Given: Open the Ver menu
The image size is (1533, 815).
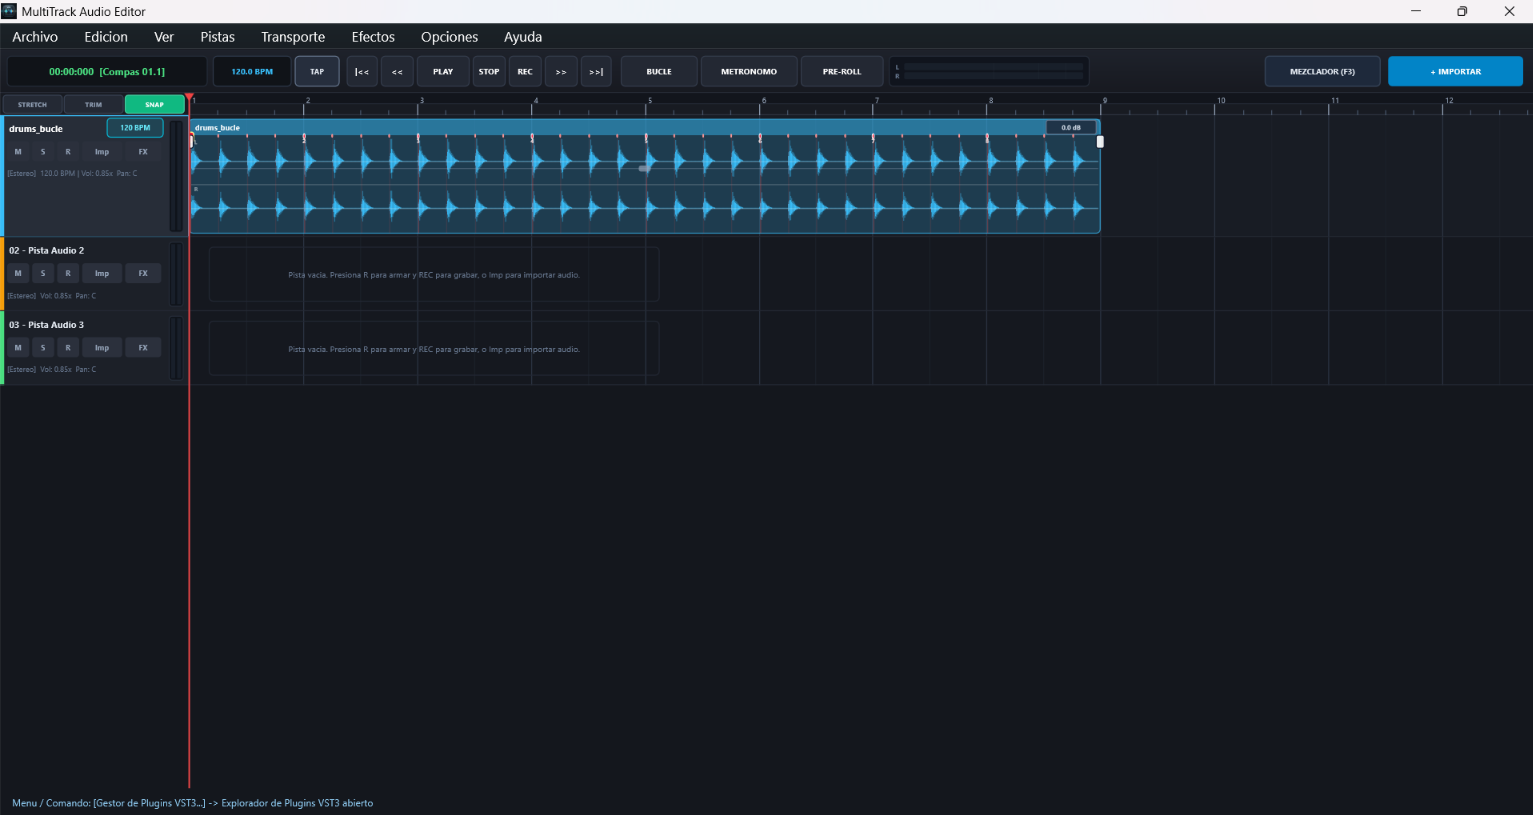Looking at the screenshot, I should point(164,37).
